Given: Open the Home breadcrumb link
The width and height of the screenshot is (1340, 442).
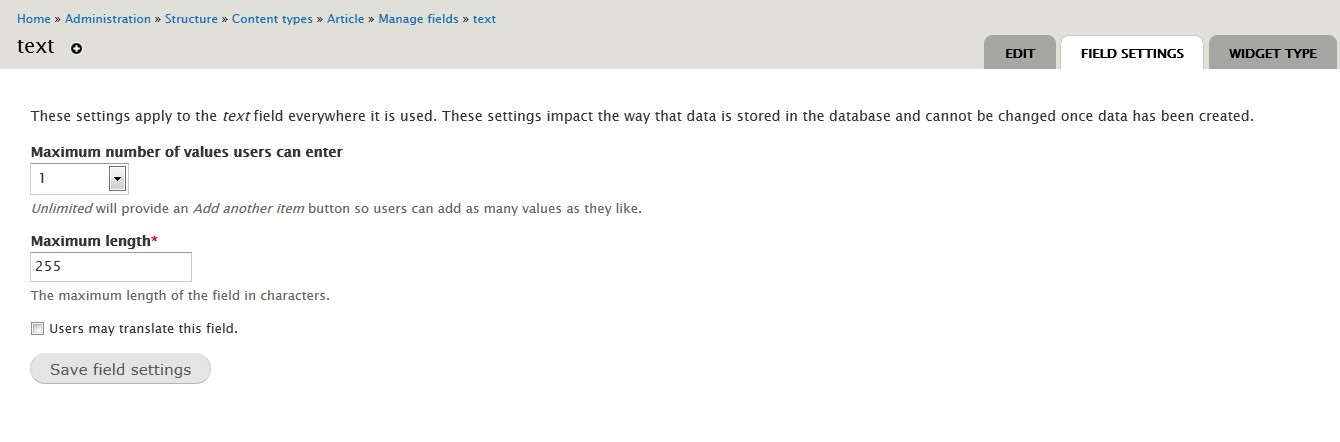Looking at the screenshot, I should (x=34, y=19).
